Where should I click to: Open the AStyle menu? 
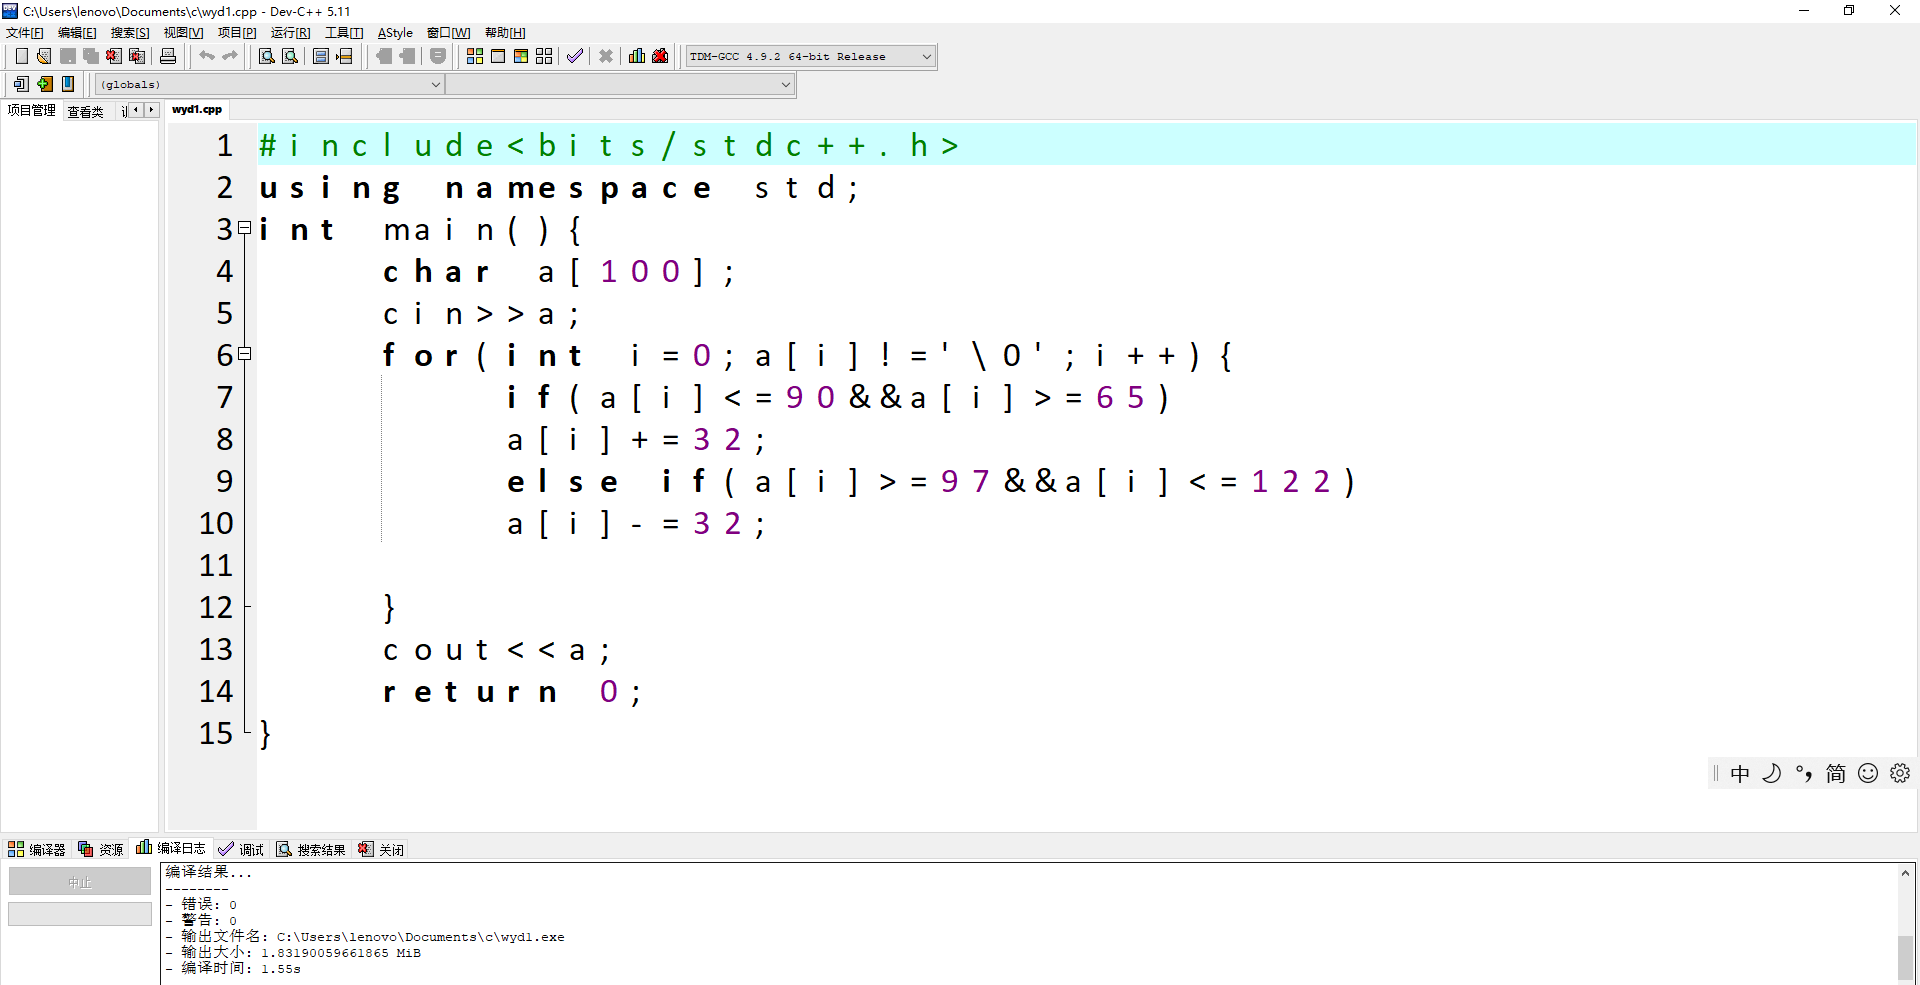tap(395, 33)
